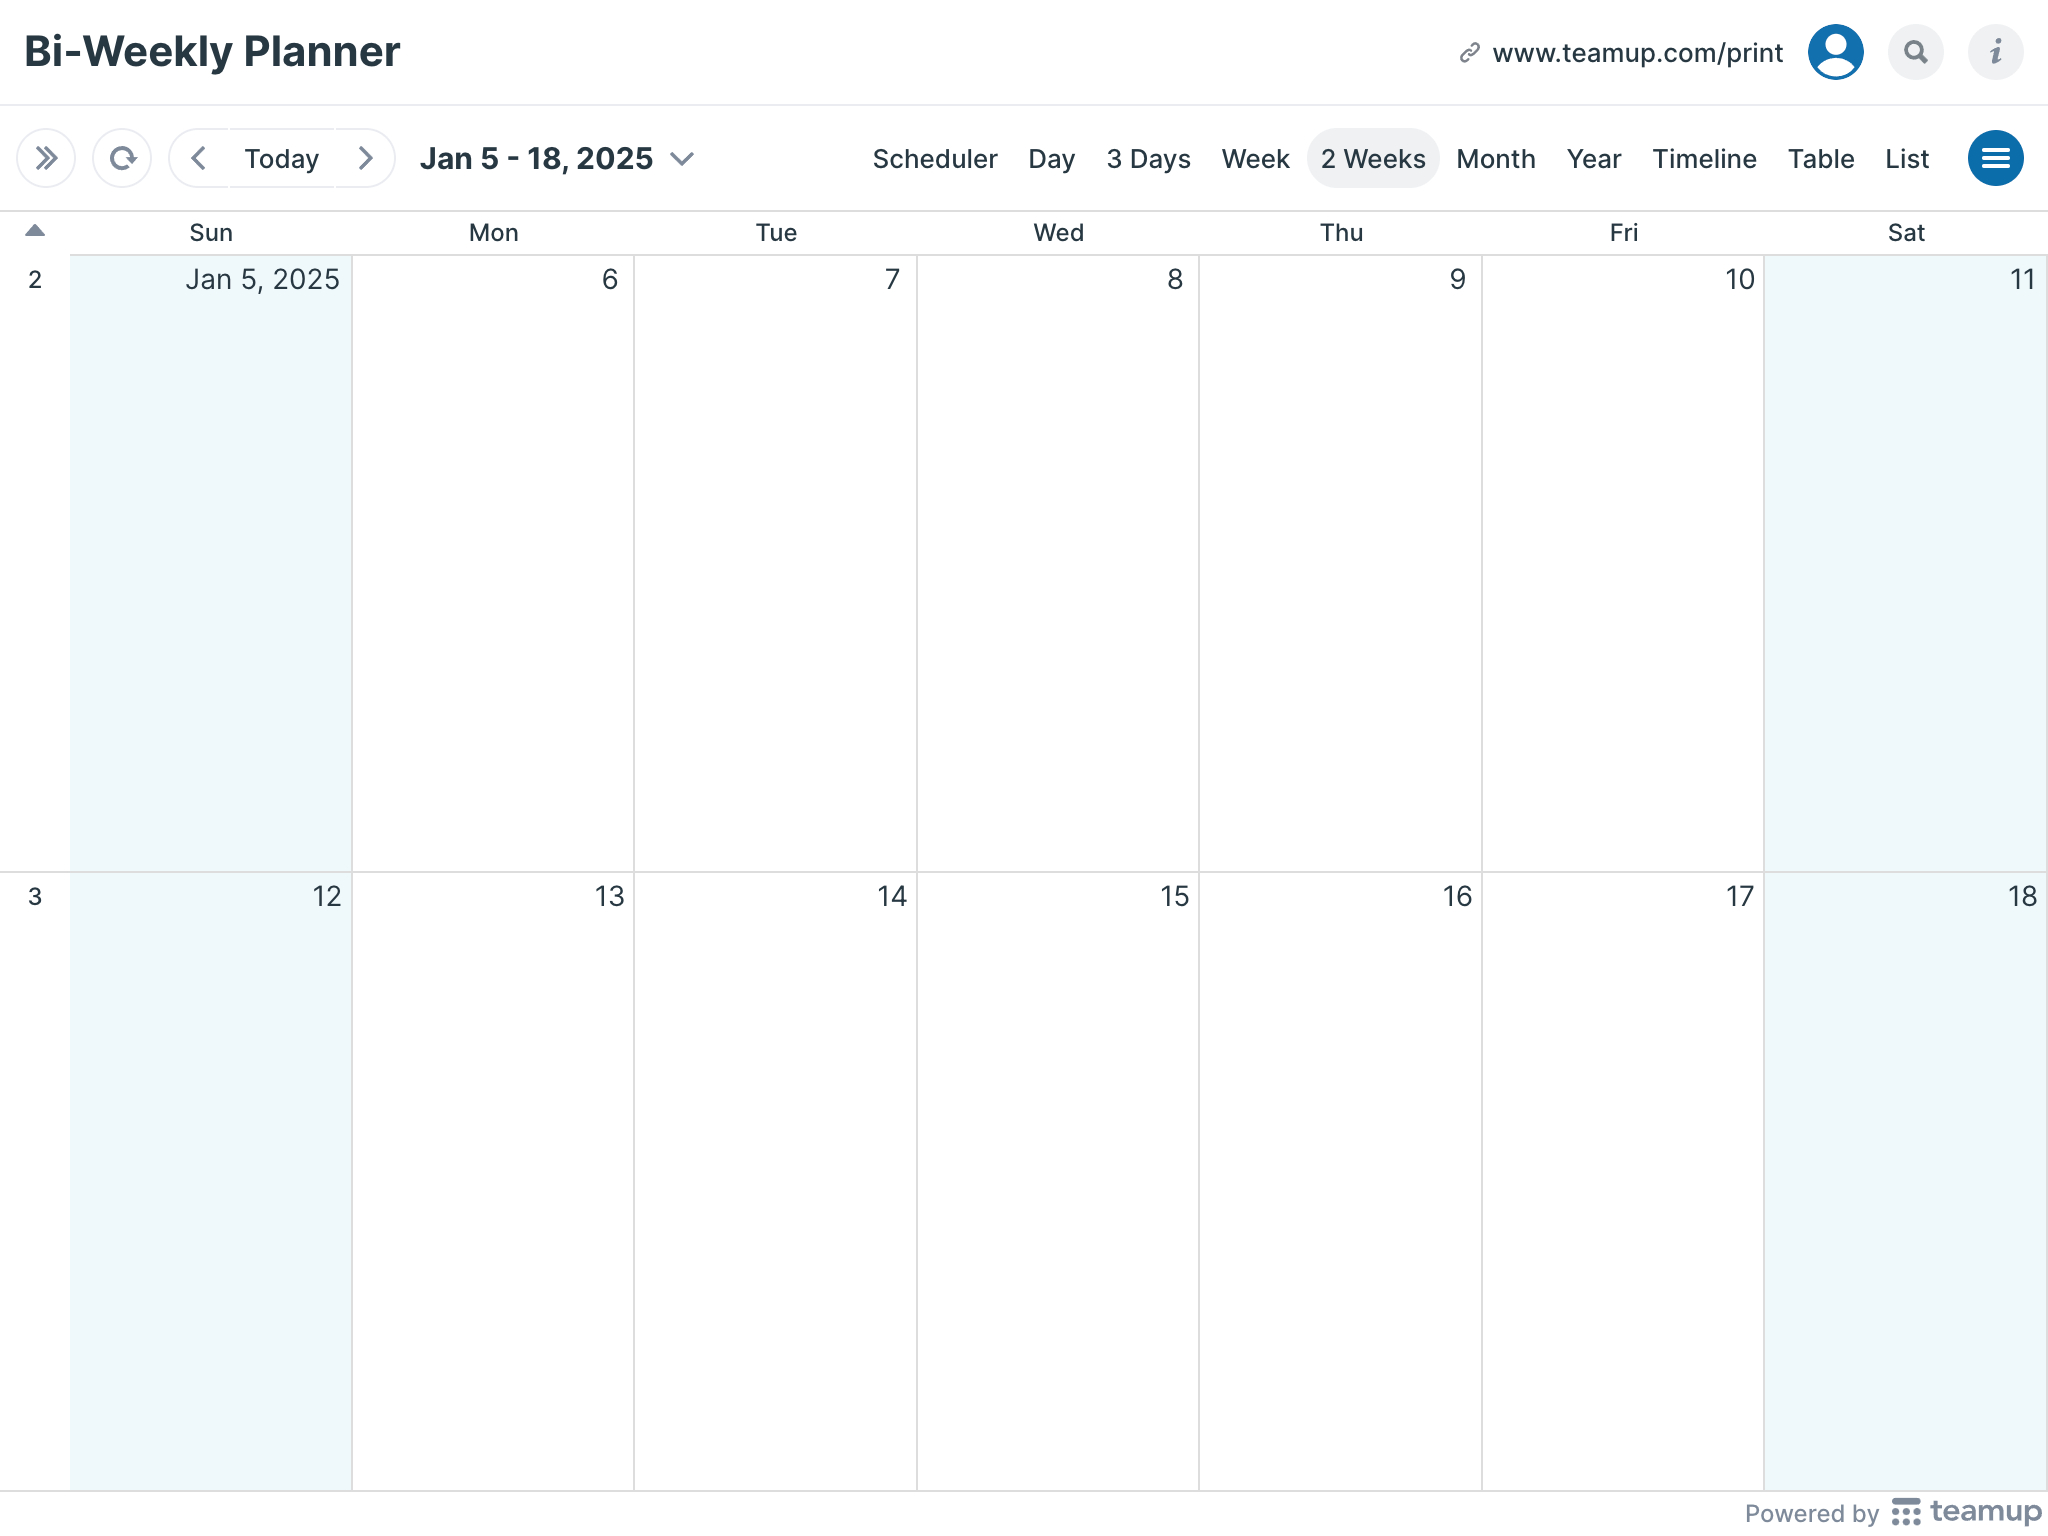Open the blue hamburger menu
The width and height of the screenshot is (2048, 1536).
[1996, 158]
